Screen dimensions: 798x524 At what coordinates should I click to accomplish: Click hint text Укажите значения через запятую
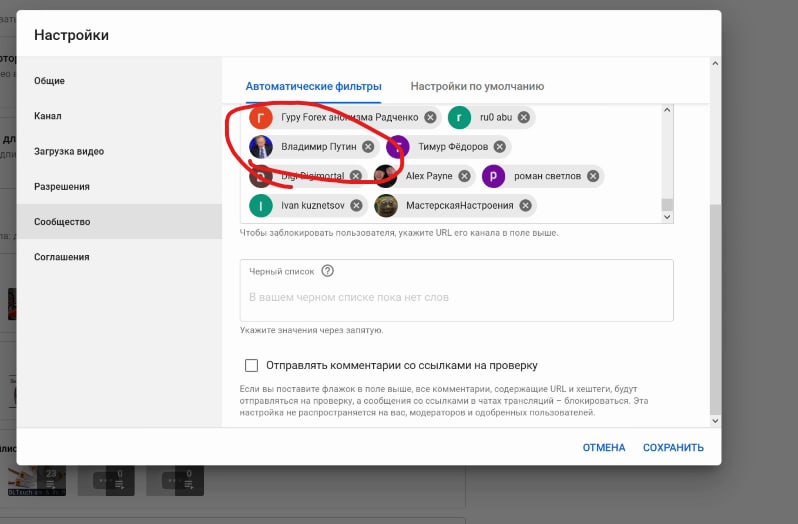click(311, 330)
